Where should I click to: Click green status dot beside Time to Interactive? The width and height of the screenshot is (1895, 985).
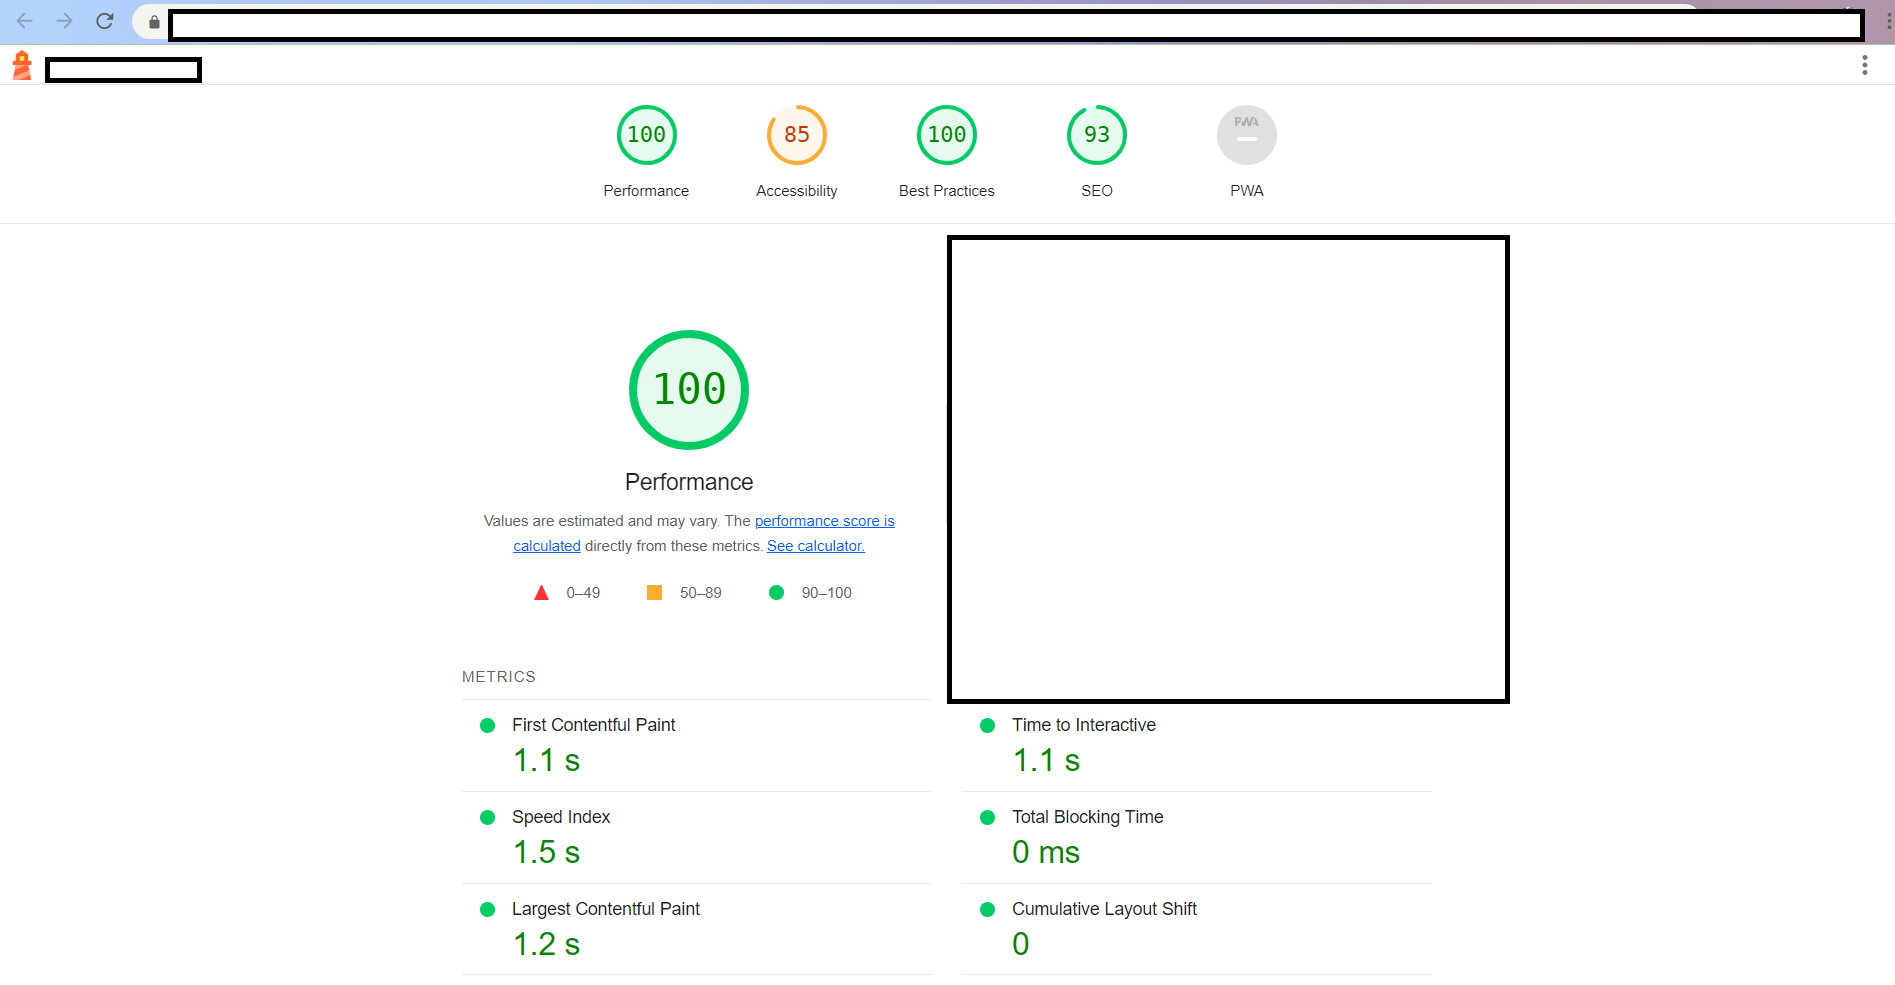(988, 726)
